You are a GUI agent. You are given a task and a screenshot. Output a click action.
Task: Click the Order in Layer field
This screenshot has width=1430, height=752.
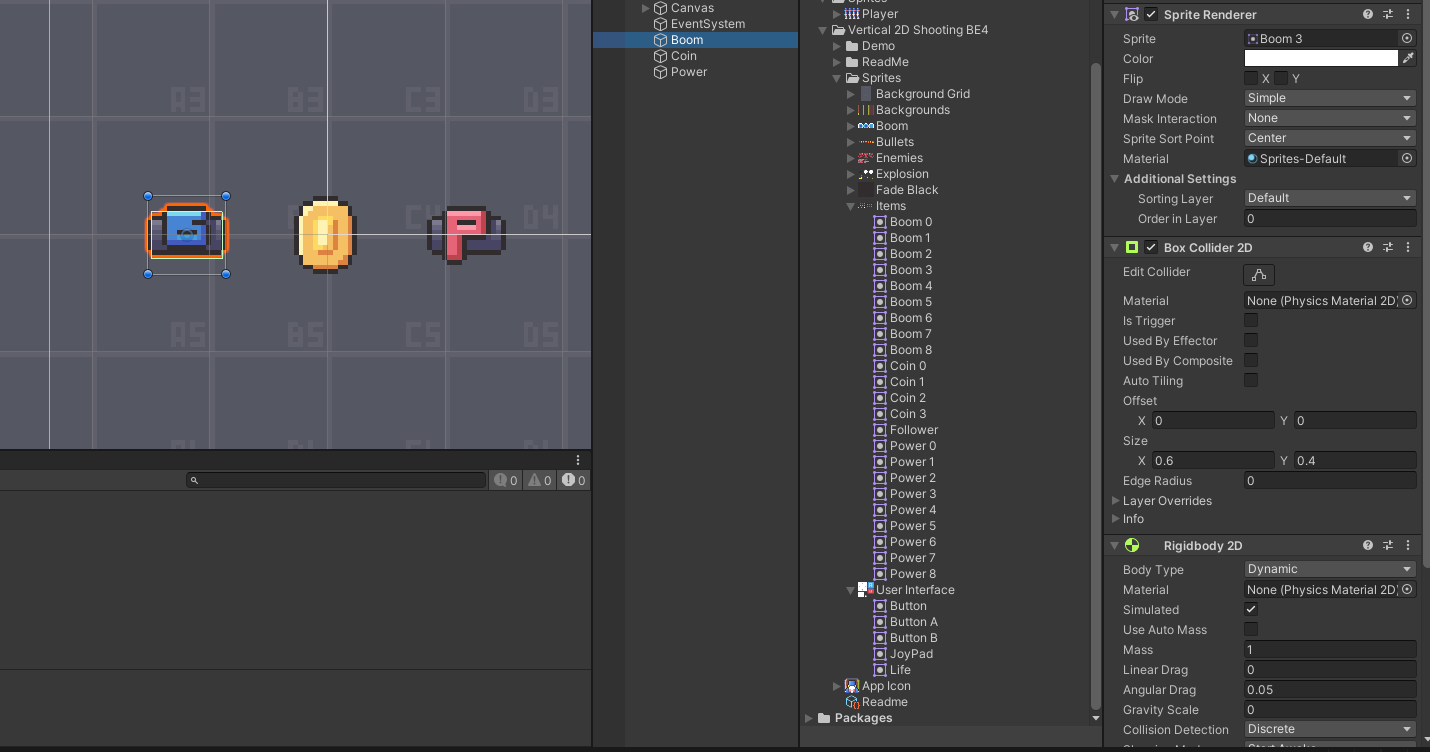point(1330,218)
